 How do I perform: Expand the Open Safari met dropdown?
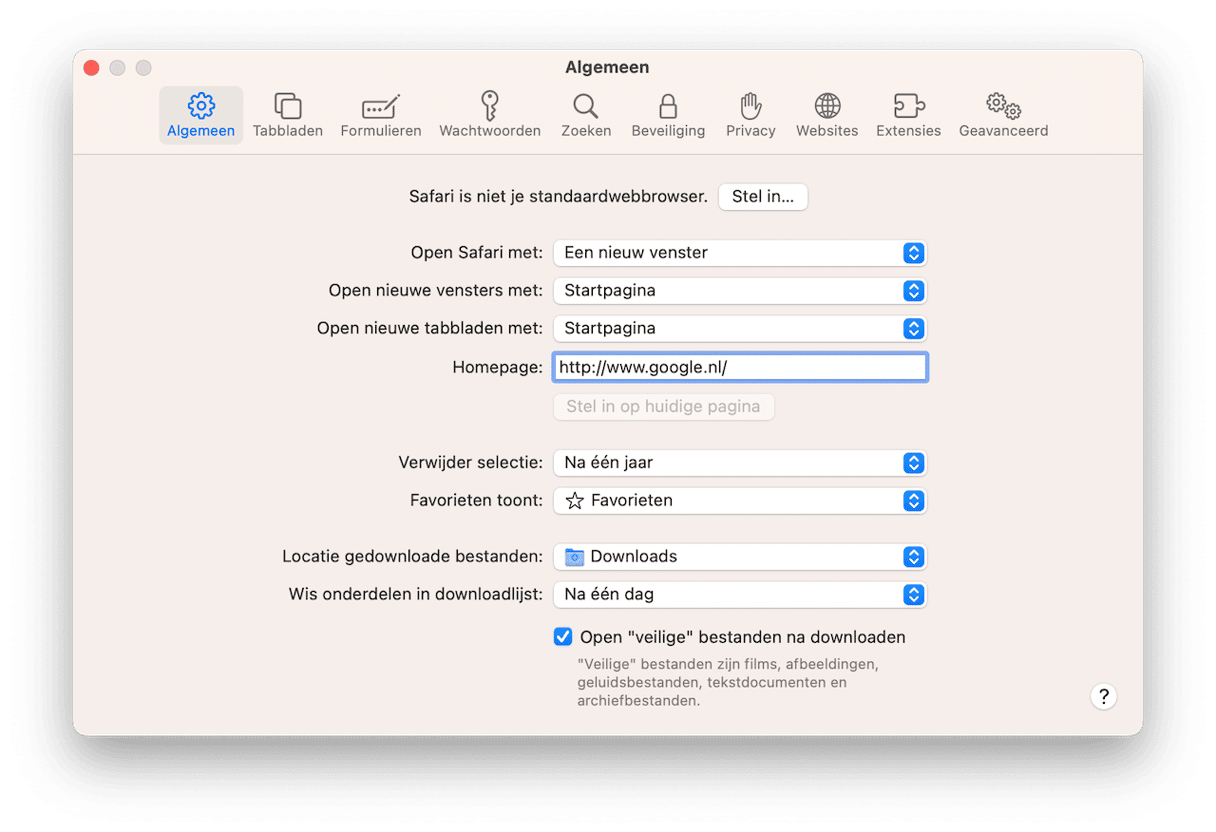740,253
